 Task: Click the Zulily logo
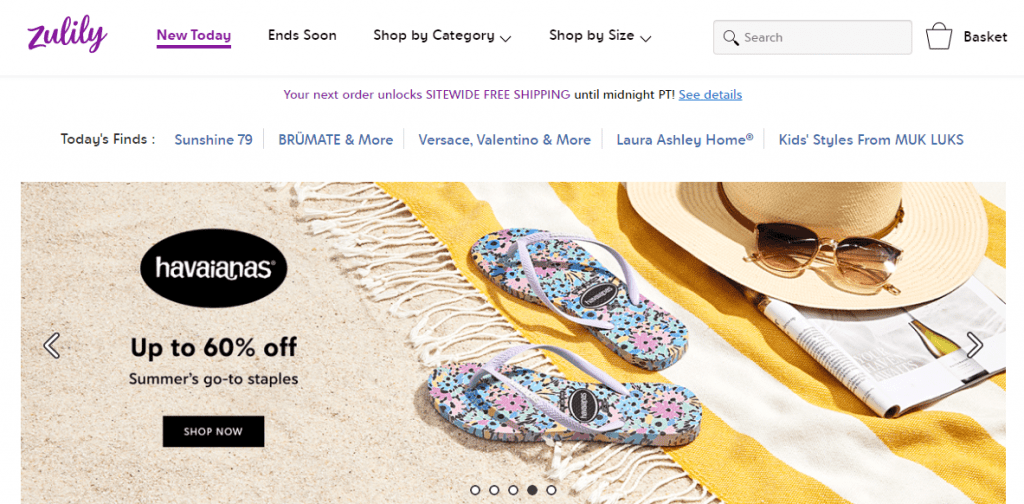pyautogui.click(x=67, y=36)
